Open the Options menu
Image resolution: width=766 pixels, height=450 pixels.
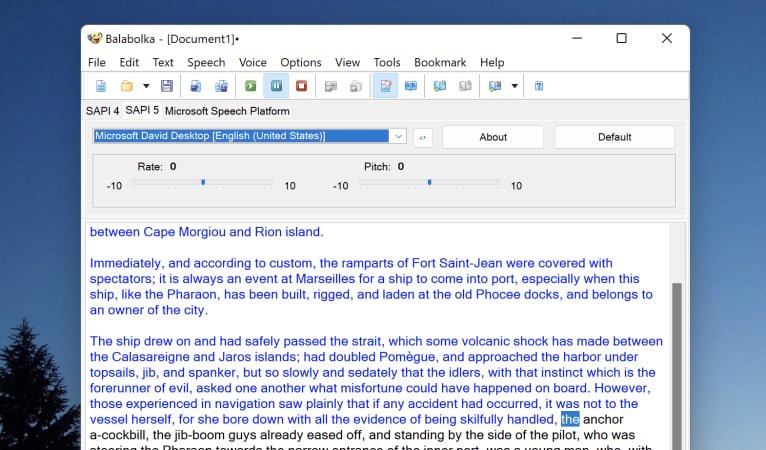301,63
